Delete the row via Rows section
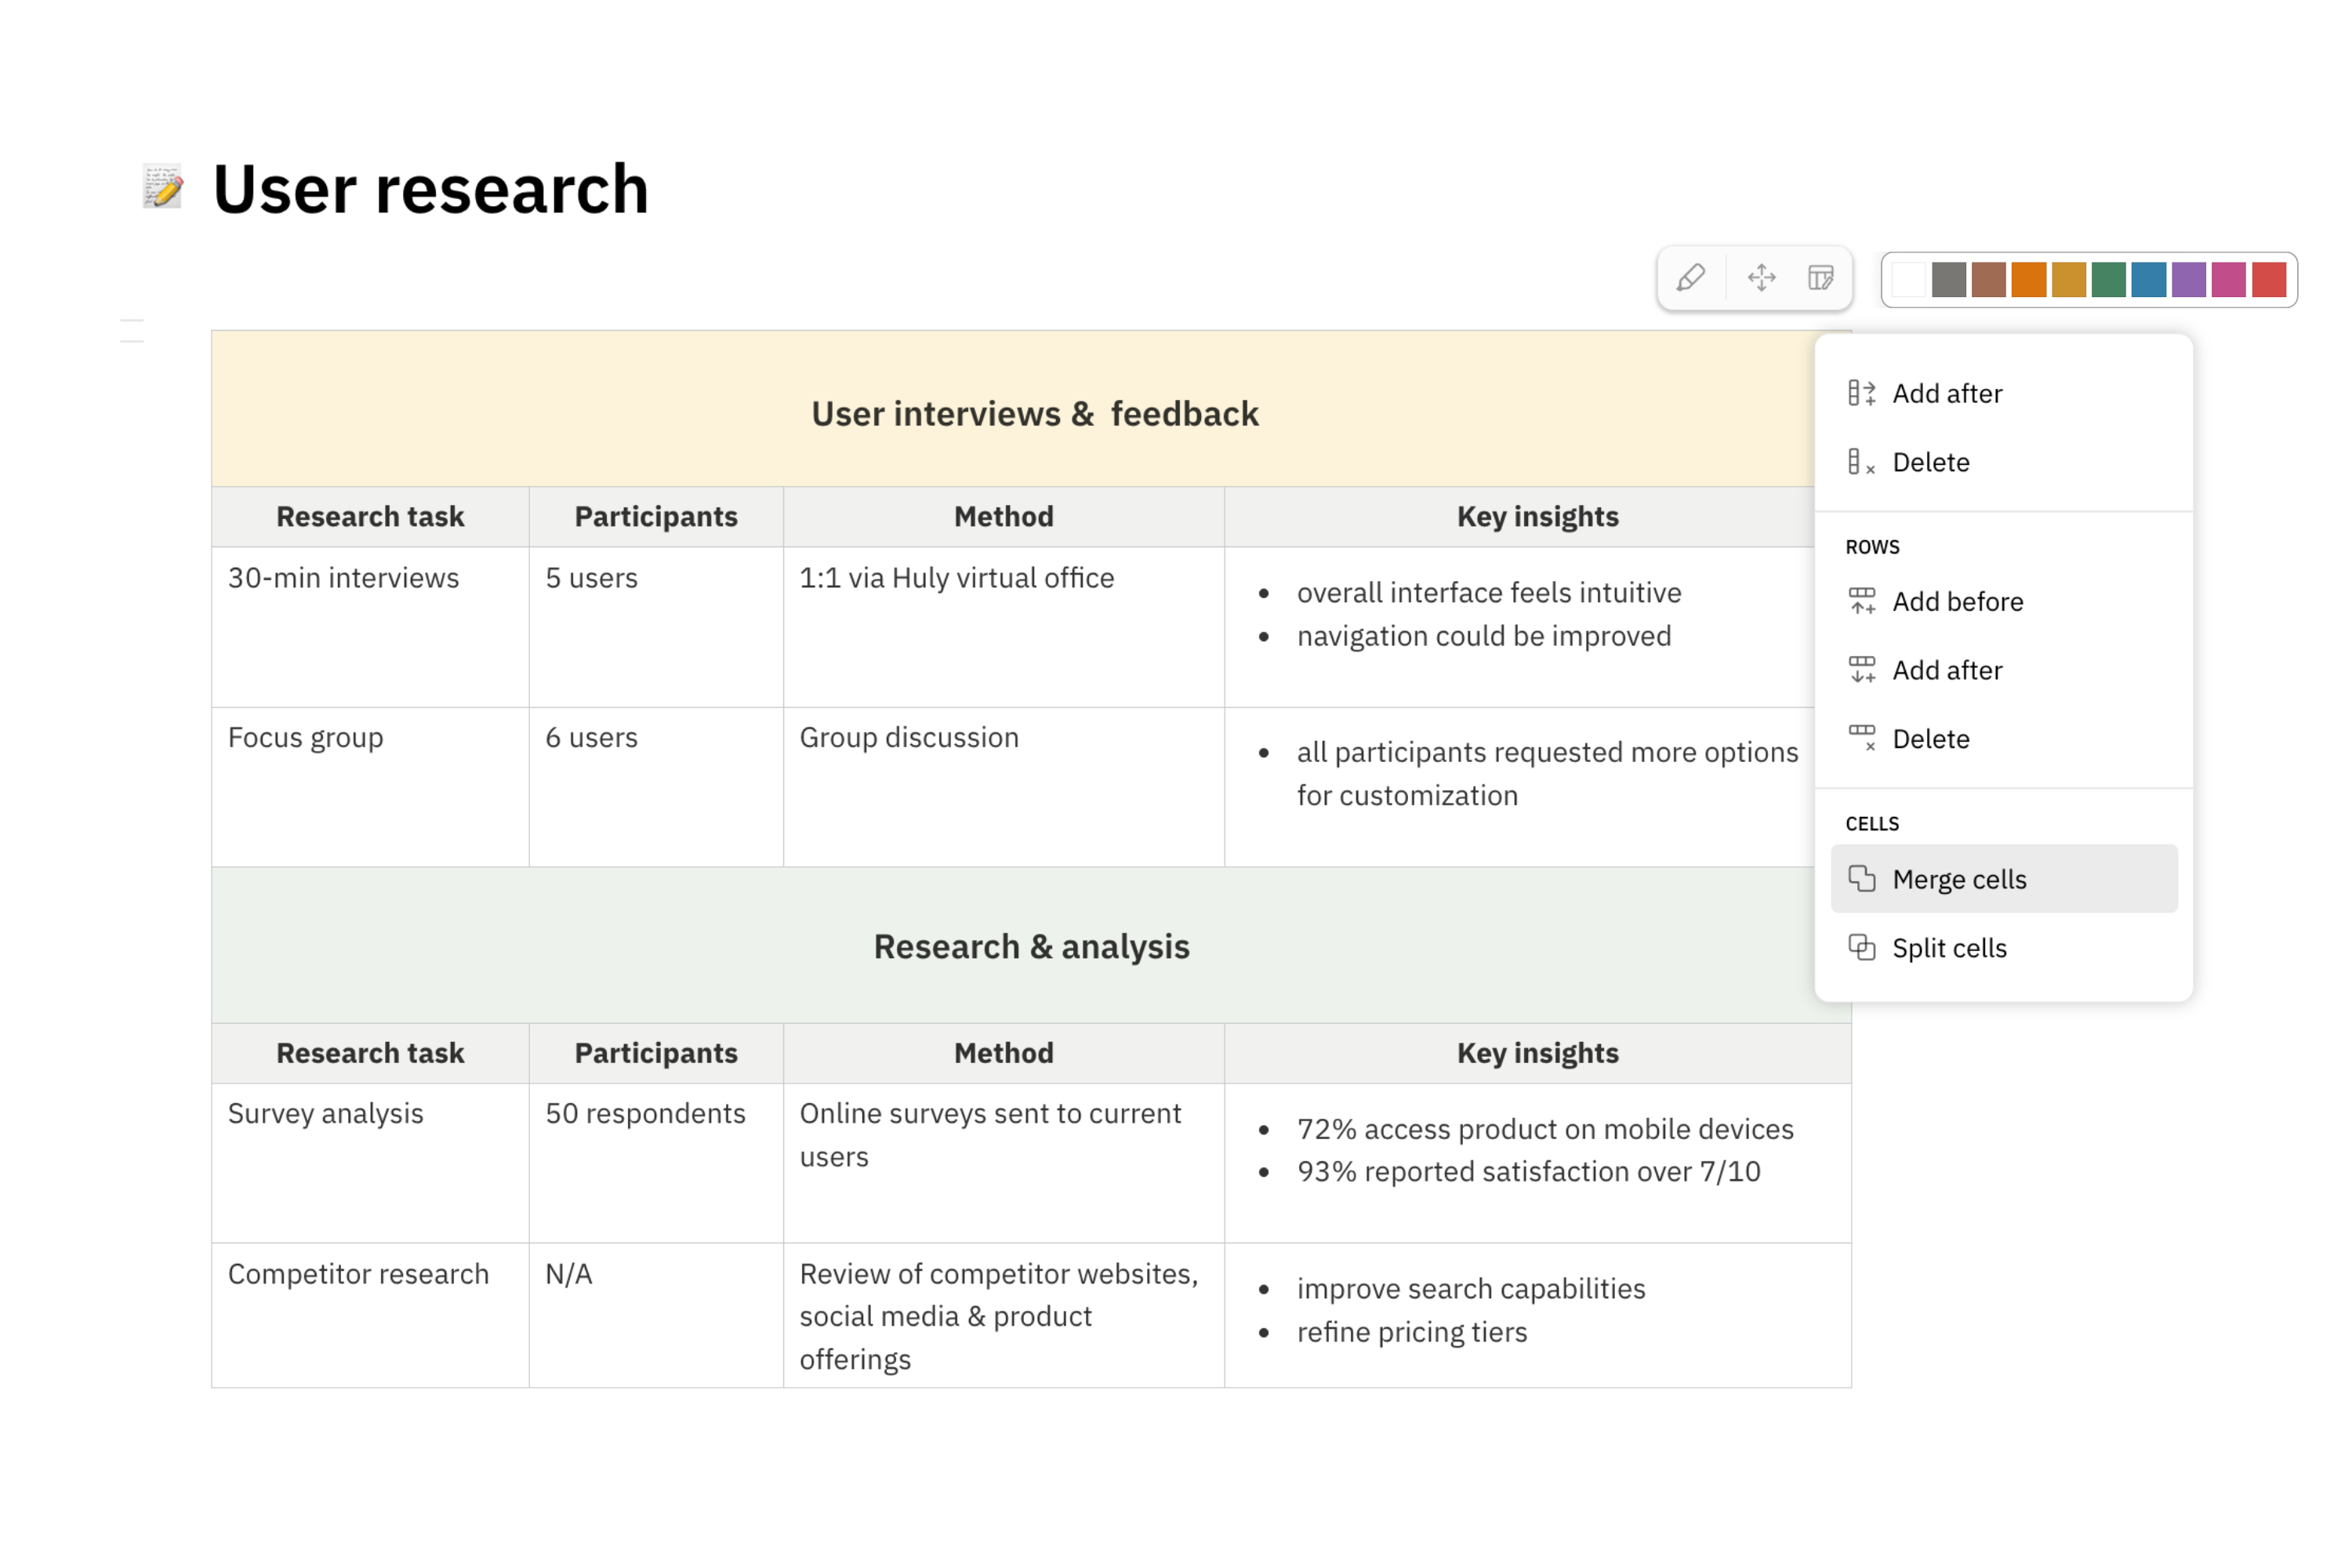 pos(1930,739)
